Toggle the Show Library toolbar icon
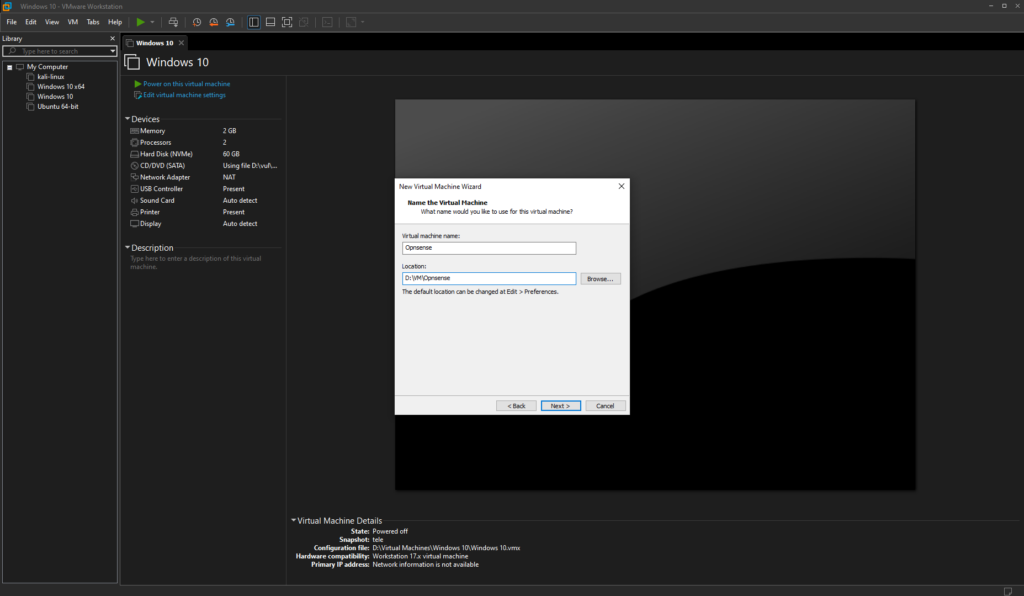This screenshot has height=596, width=1024. [253, 22]
